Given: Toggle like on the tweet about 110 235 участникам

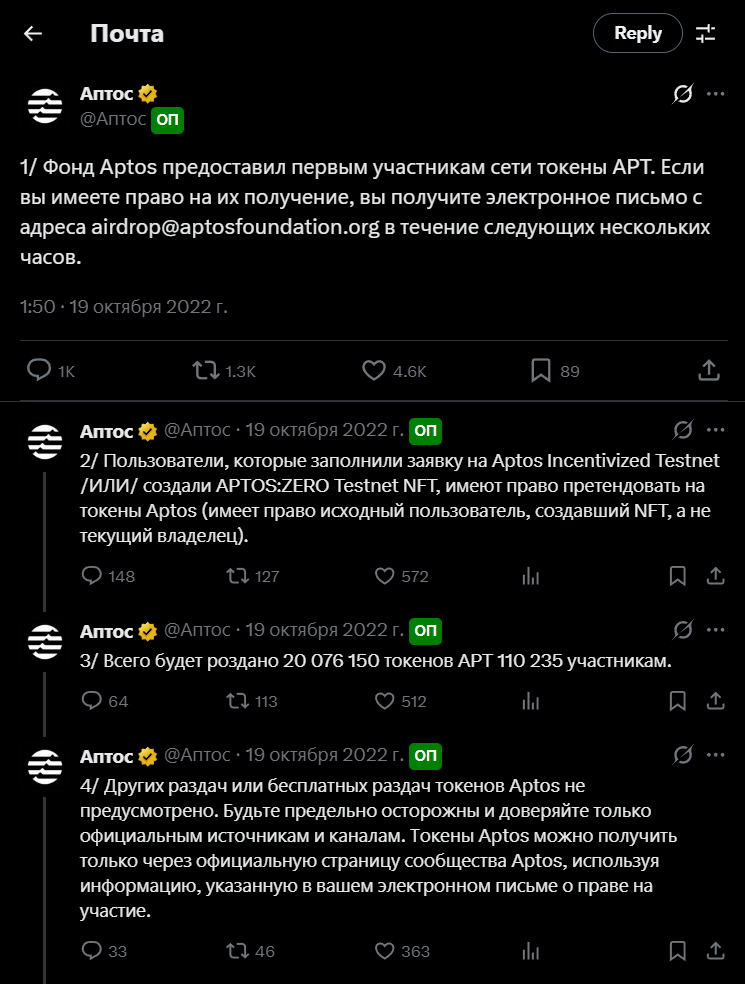Looking at the screenshot, I should (386, 701).
